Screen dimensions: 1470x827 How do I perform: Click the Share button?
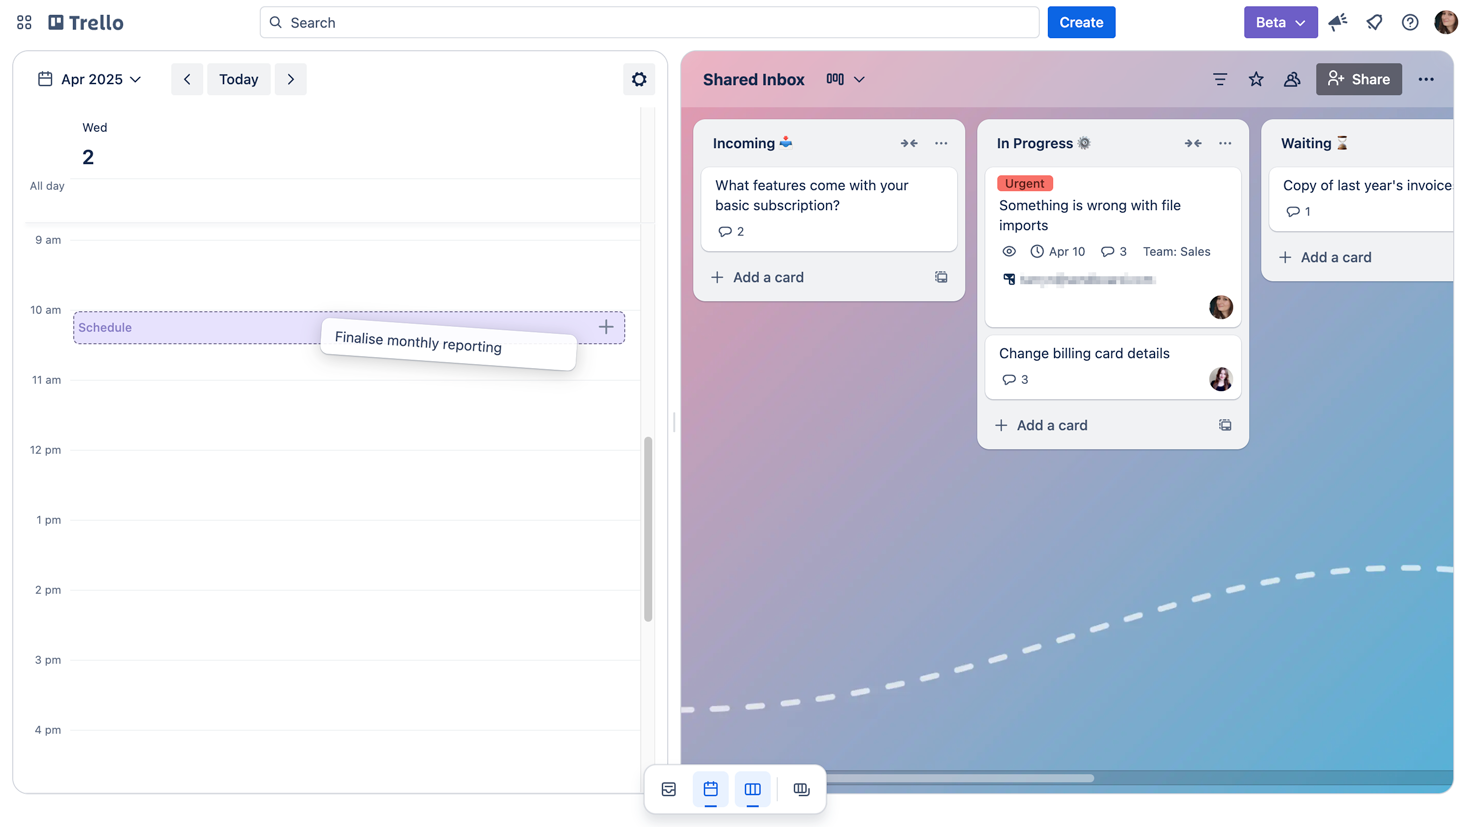[1358, 79]
